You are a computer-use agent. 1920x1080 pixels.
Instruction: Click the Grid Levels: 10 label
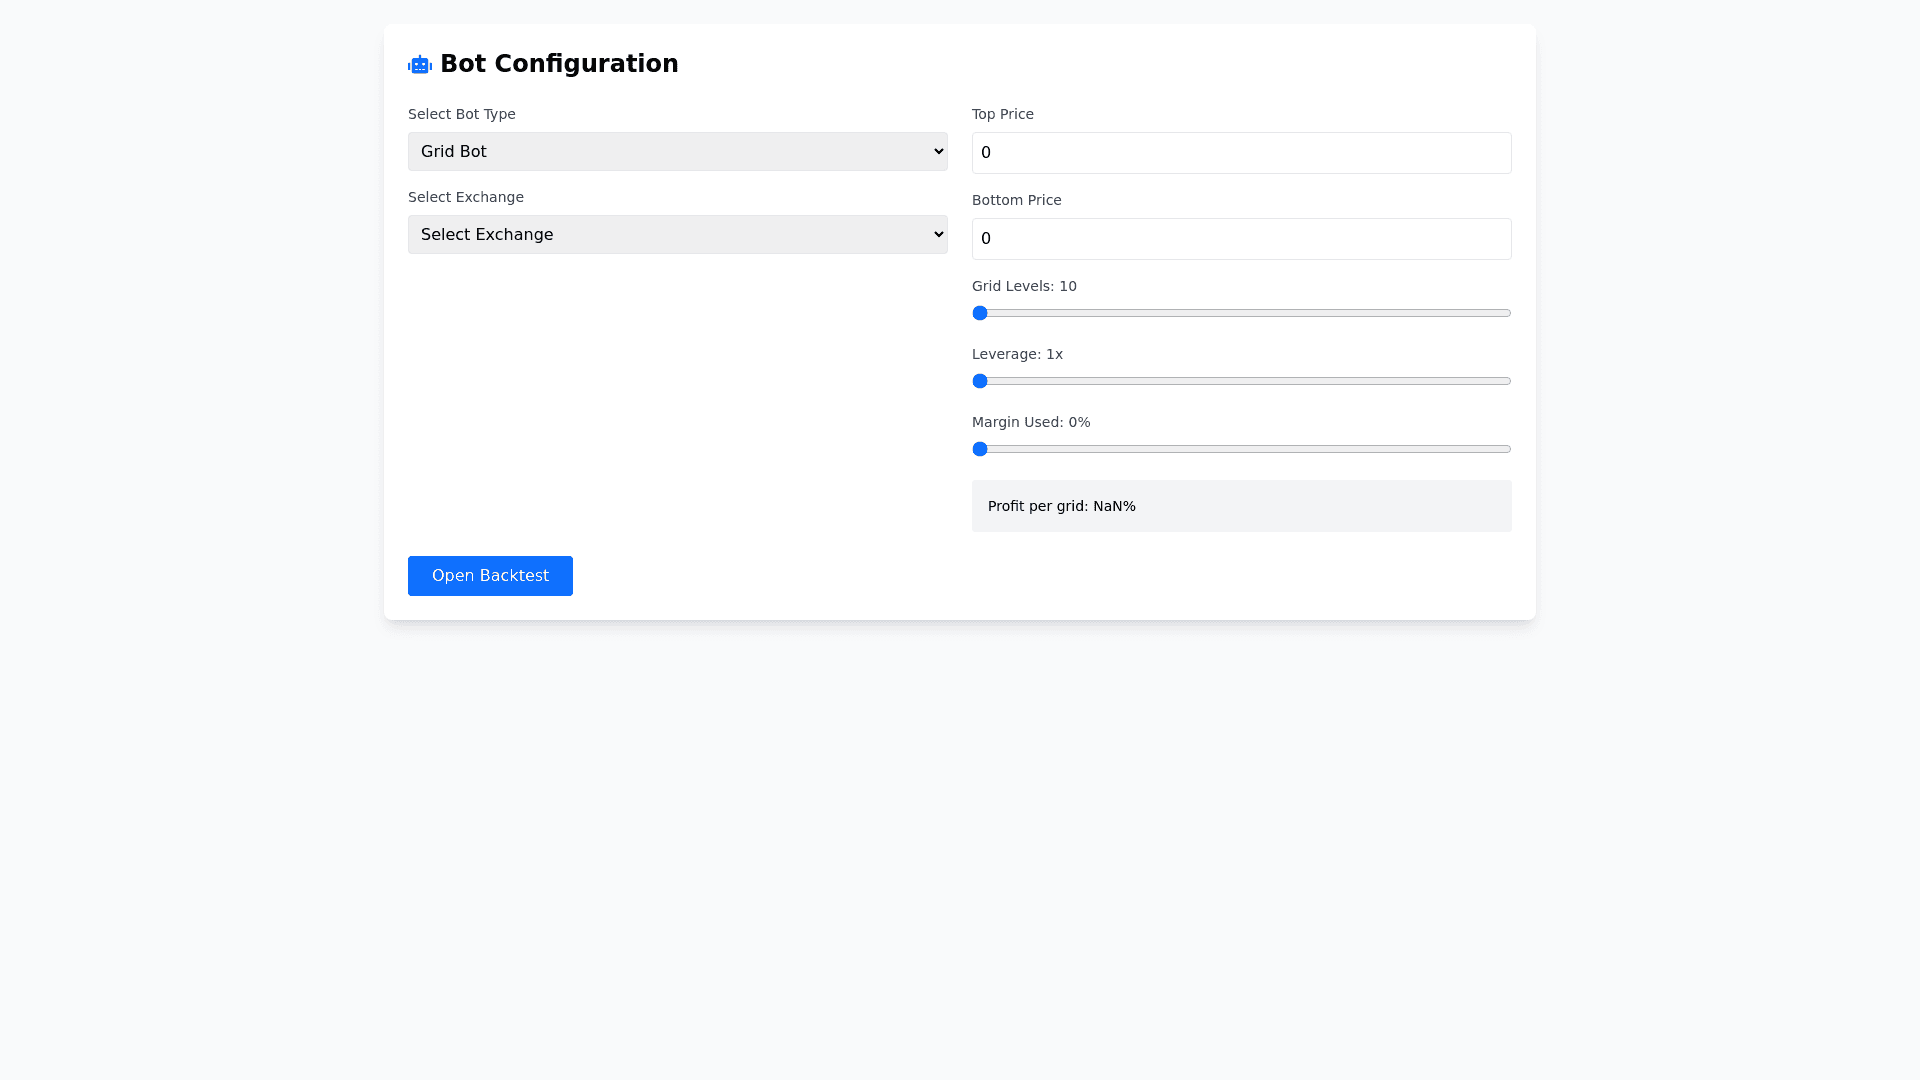pyautogui.click(x=1024, y=286)
